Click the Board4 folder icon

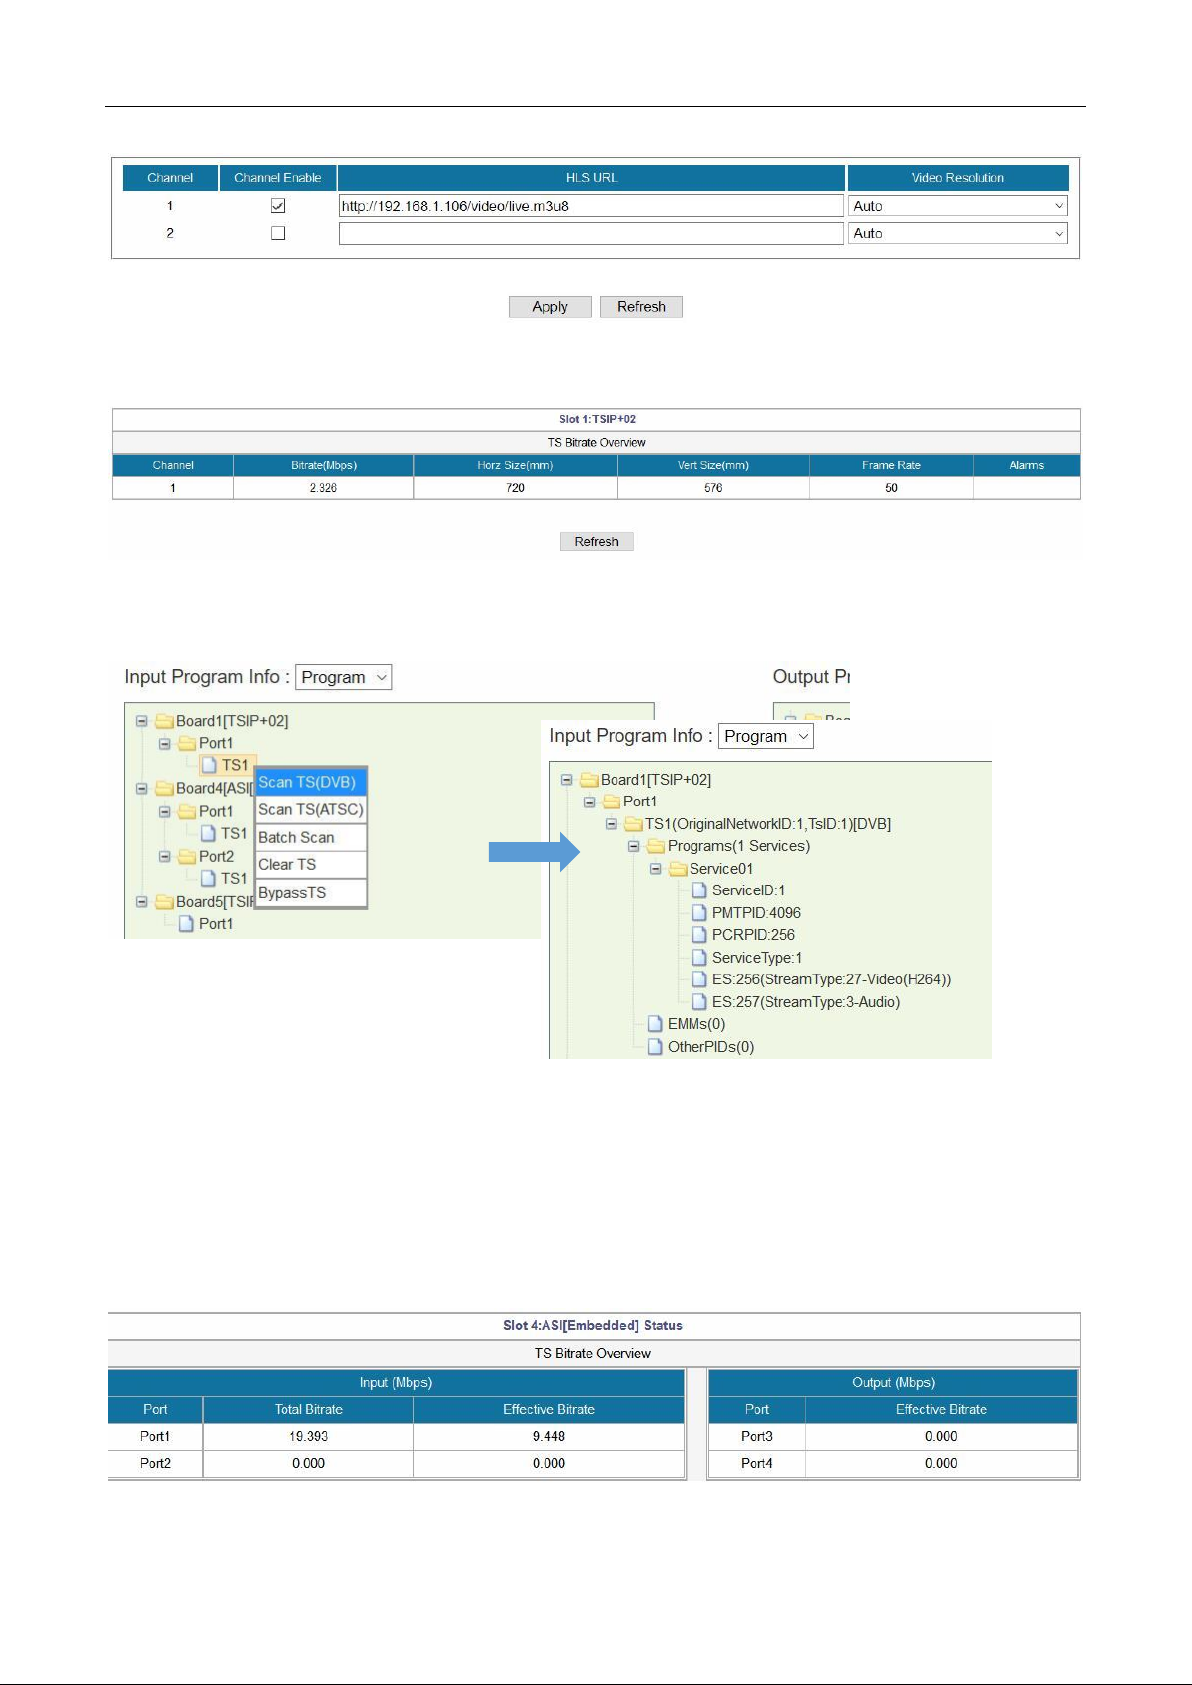point(164,788)
